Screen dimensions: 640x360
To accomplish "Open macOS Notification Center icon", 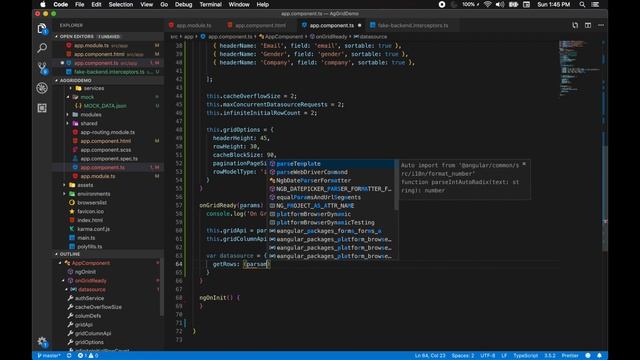I will tap(596, 4).
